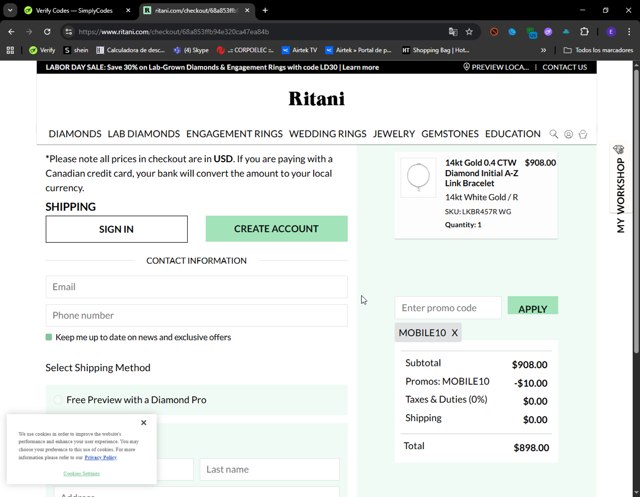Open DIAMONDS menu
640x497 pixels.
coord(75,134)
